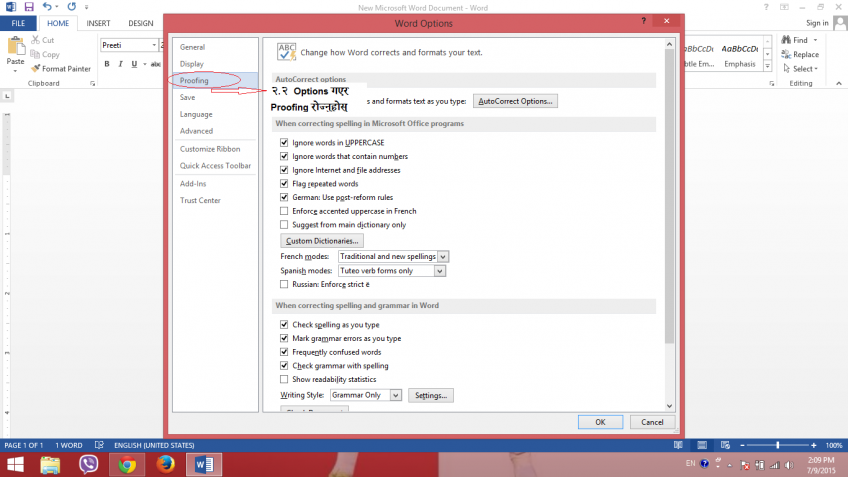Toggle Italic formatting

[x=121, y=64]
